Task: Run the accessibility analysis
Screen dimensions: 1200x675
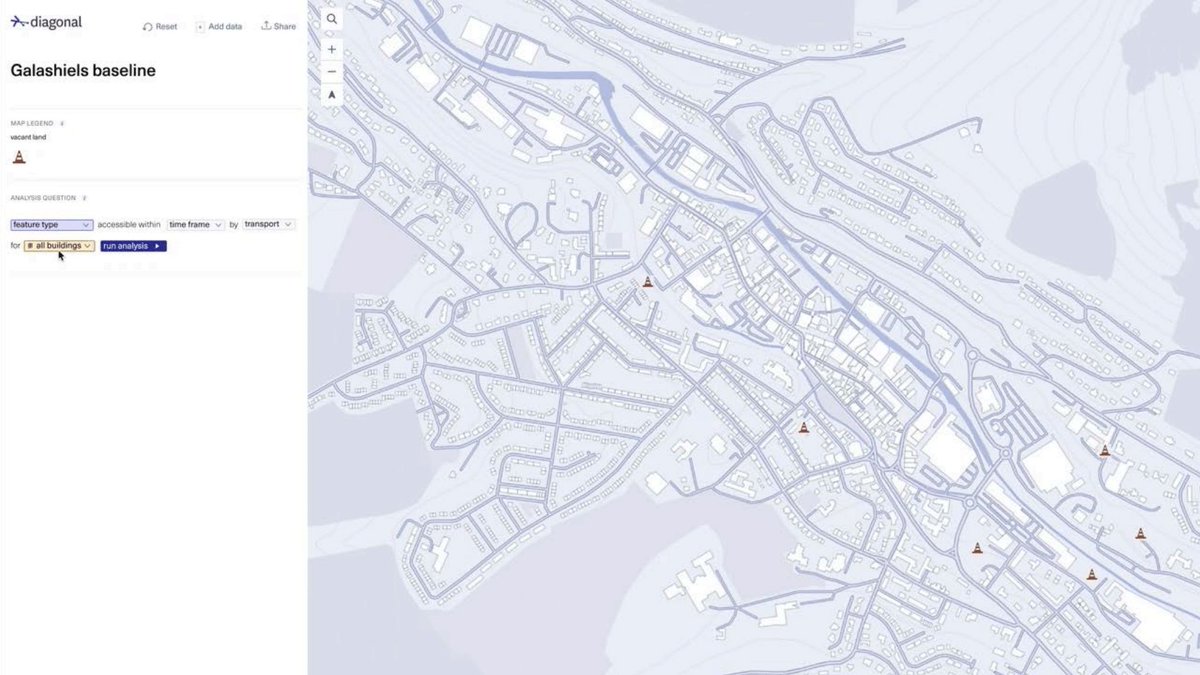Action: click(131, 245)
